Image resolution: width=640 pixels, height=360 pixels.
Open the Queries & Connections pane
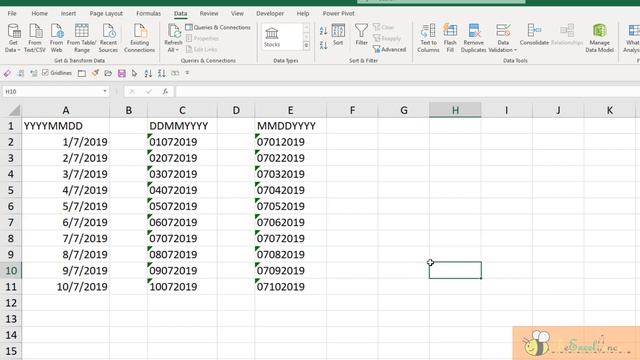tap(218, 27)
